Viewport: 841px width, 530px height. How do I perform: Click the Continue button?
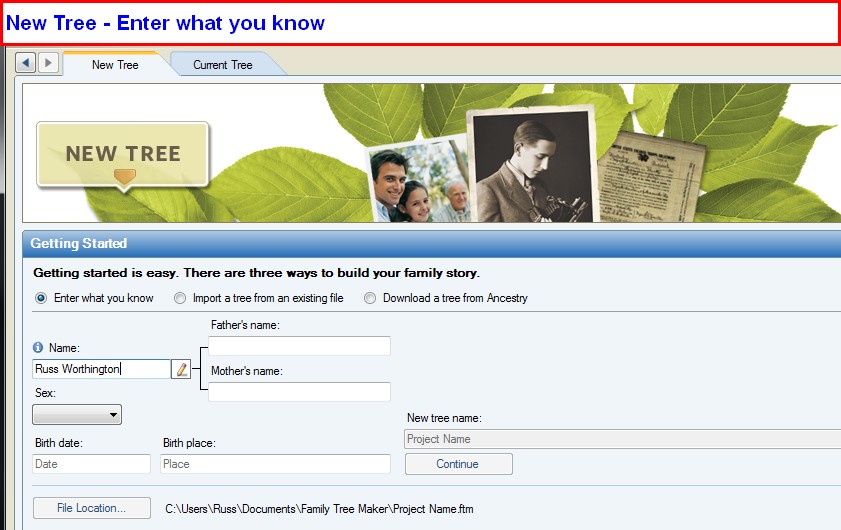pyautogui.click(x=459, y=464)
